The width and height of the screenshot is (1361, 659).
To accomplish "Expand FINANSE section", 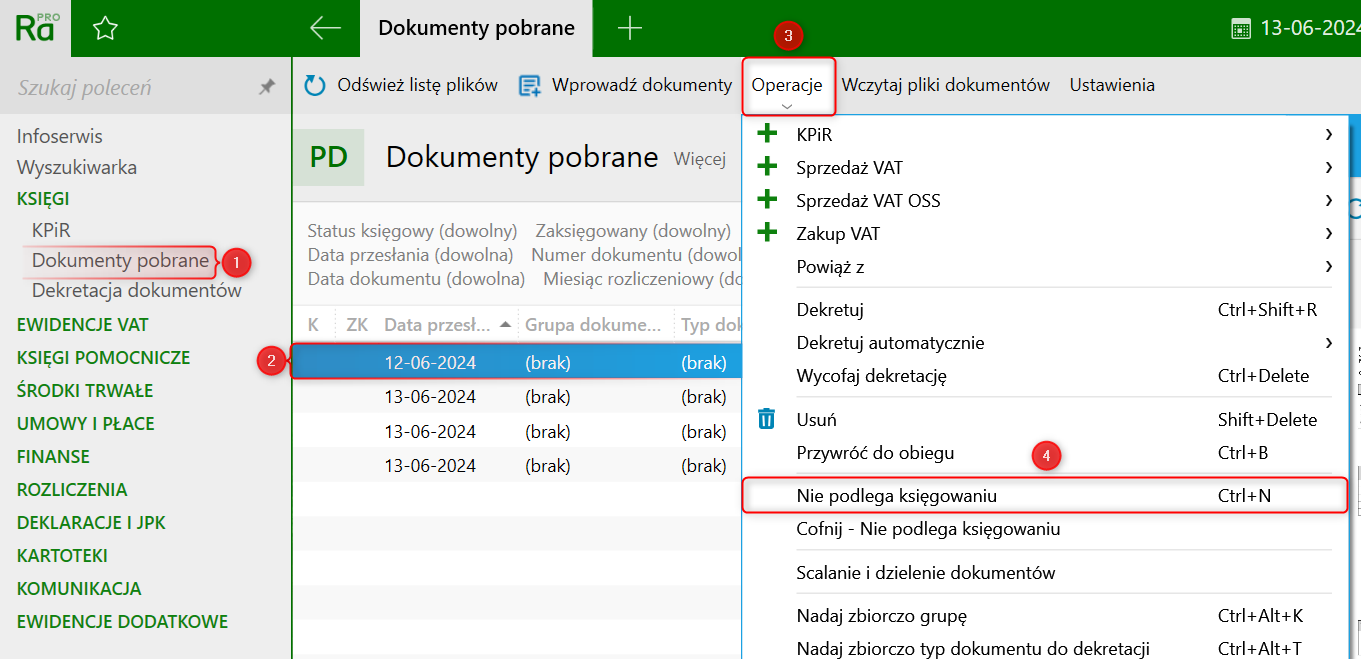I will pyautogui.click(x=53, y=457).
